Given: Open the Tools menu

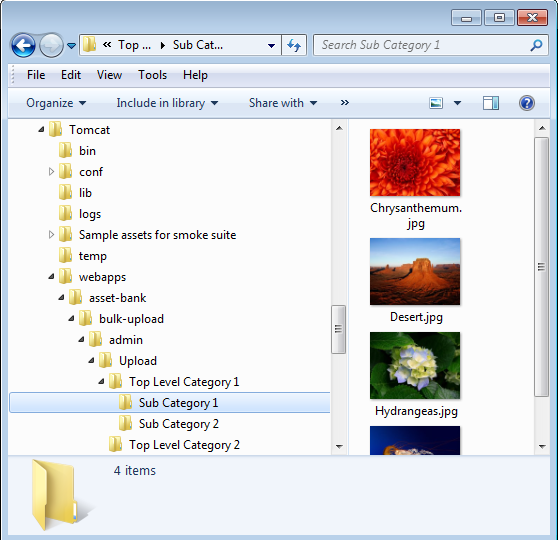Looking at the screenshot, I should 152,75.
